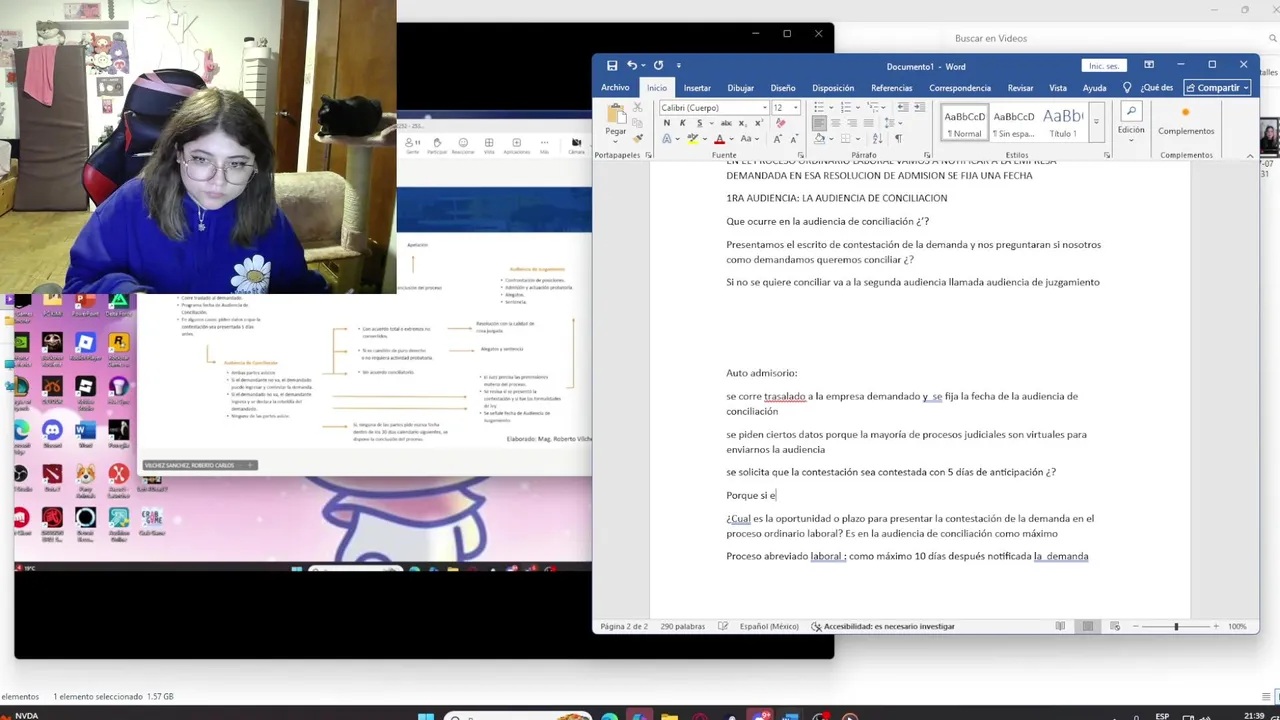This screenshot has height=720, width=1280.
Task: Click Español (México) language indicator
Action: [x=769, y=626]
